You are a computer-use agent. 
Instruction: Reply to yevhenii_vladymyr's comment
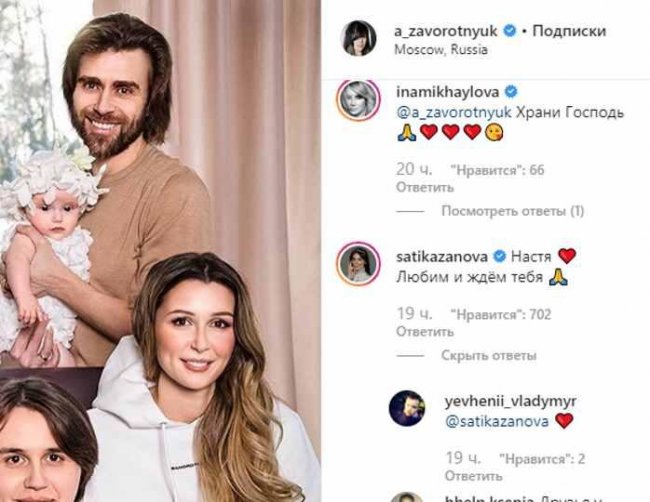pyautogui.click(x=473, y=476)
